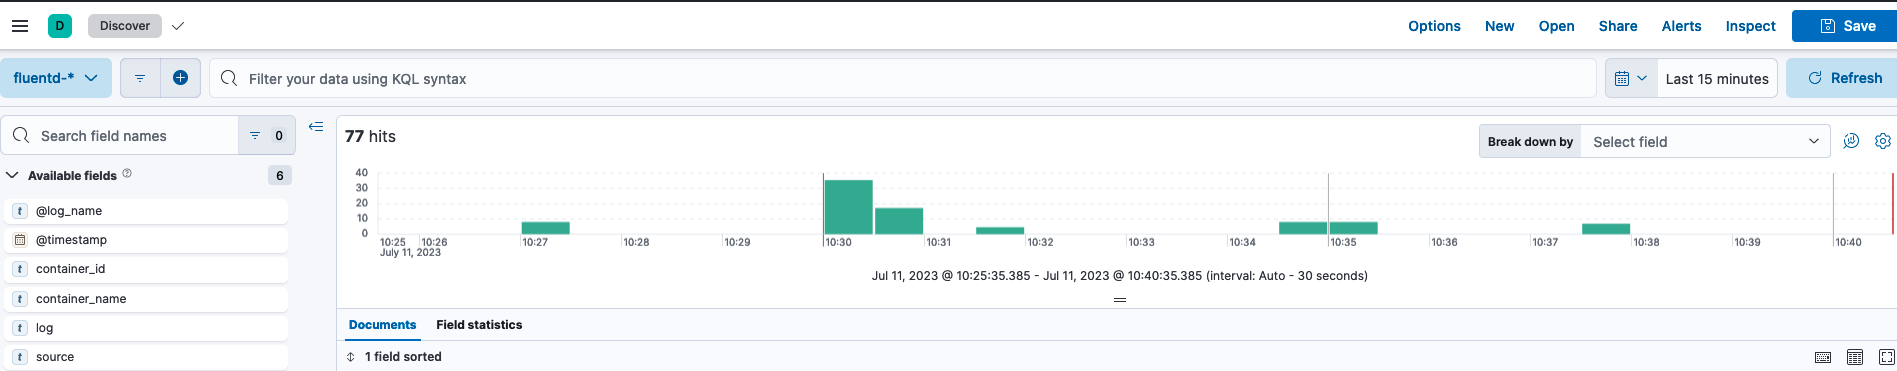Click the 77 hits count text
This screenshot has width=1897, height=371.
(370, 136)
